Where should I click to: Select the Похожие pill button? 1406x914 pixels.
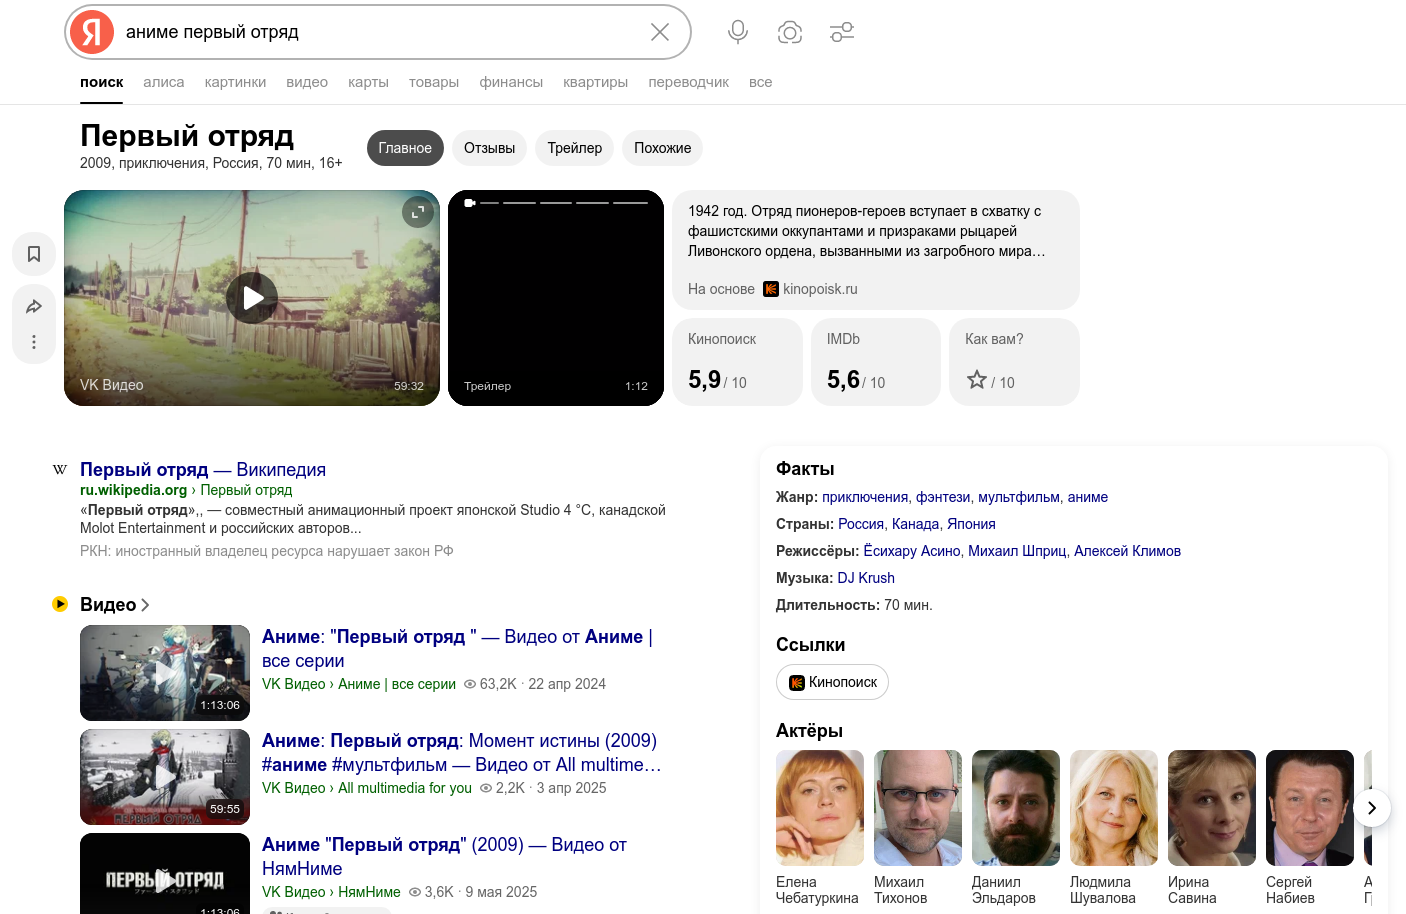pos(662,148)
